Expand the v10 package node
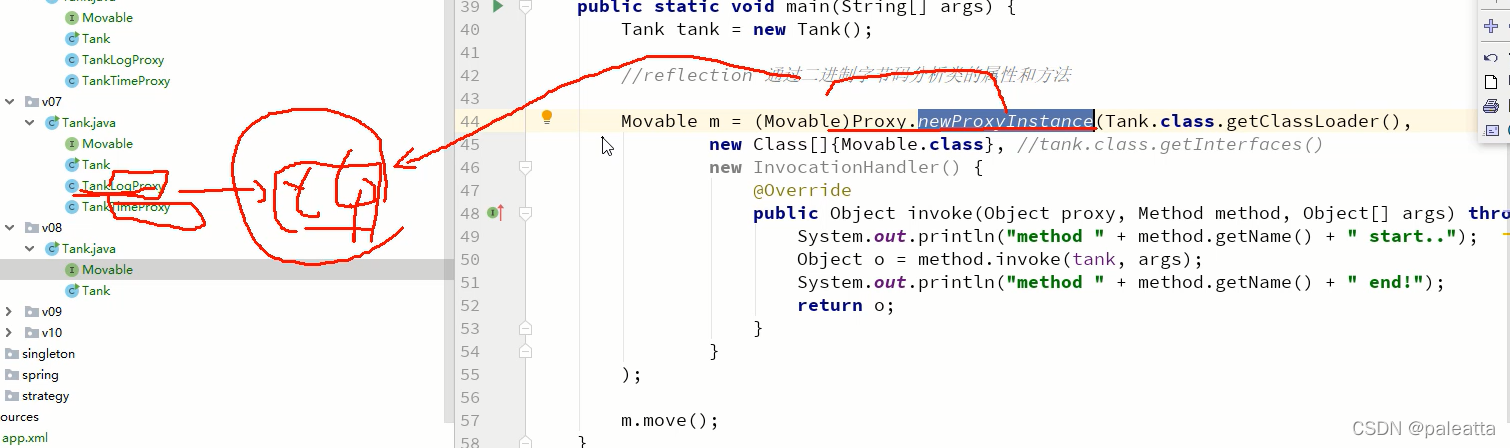1510x448 pixels. click(x=10, y=332)
